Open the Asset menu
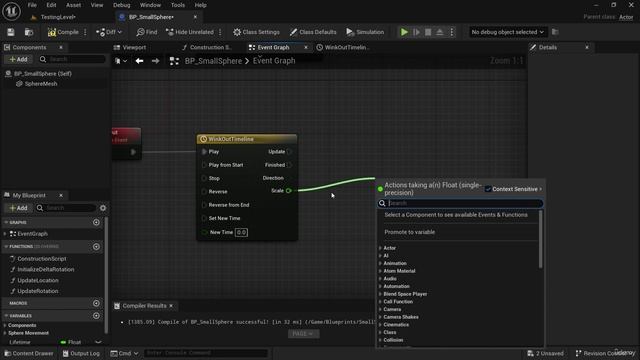Screen dimensions: 640x360 (x=73, y=5)
